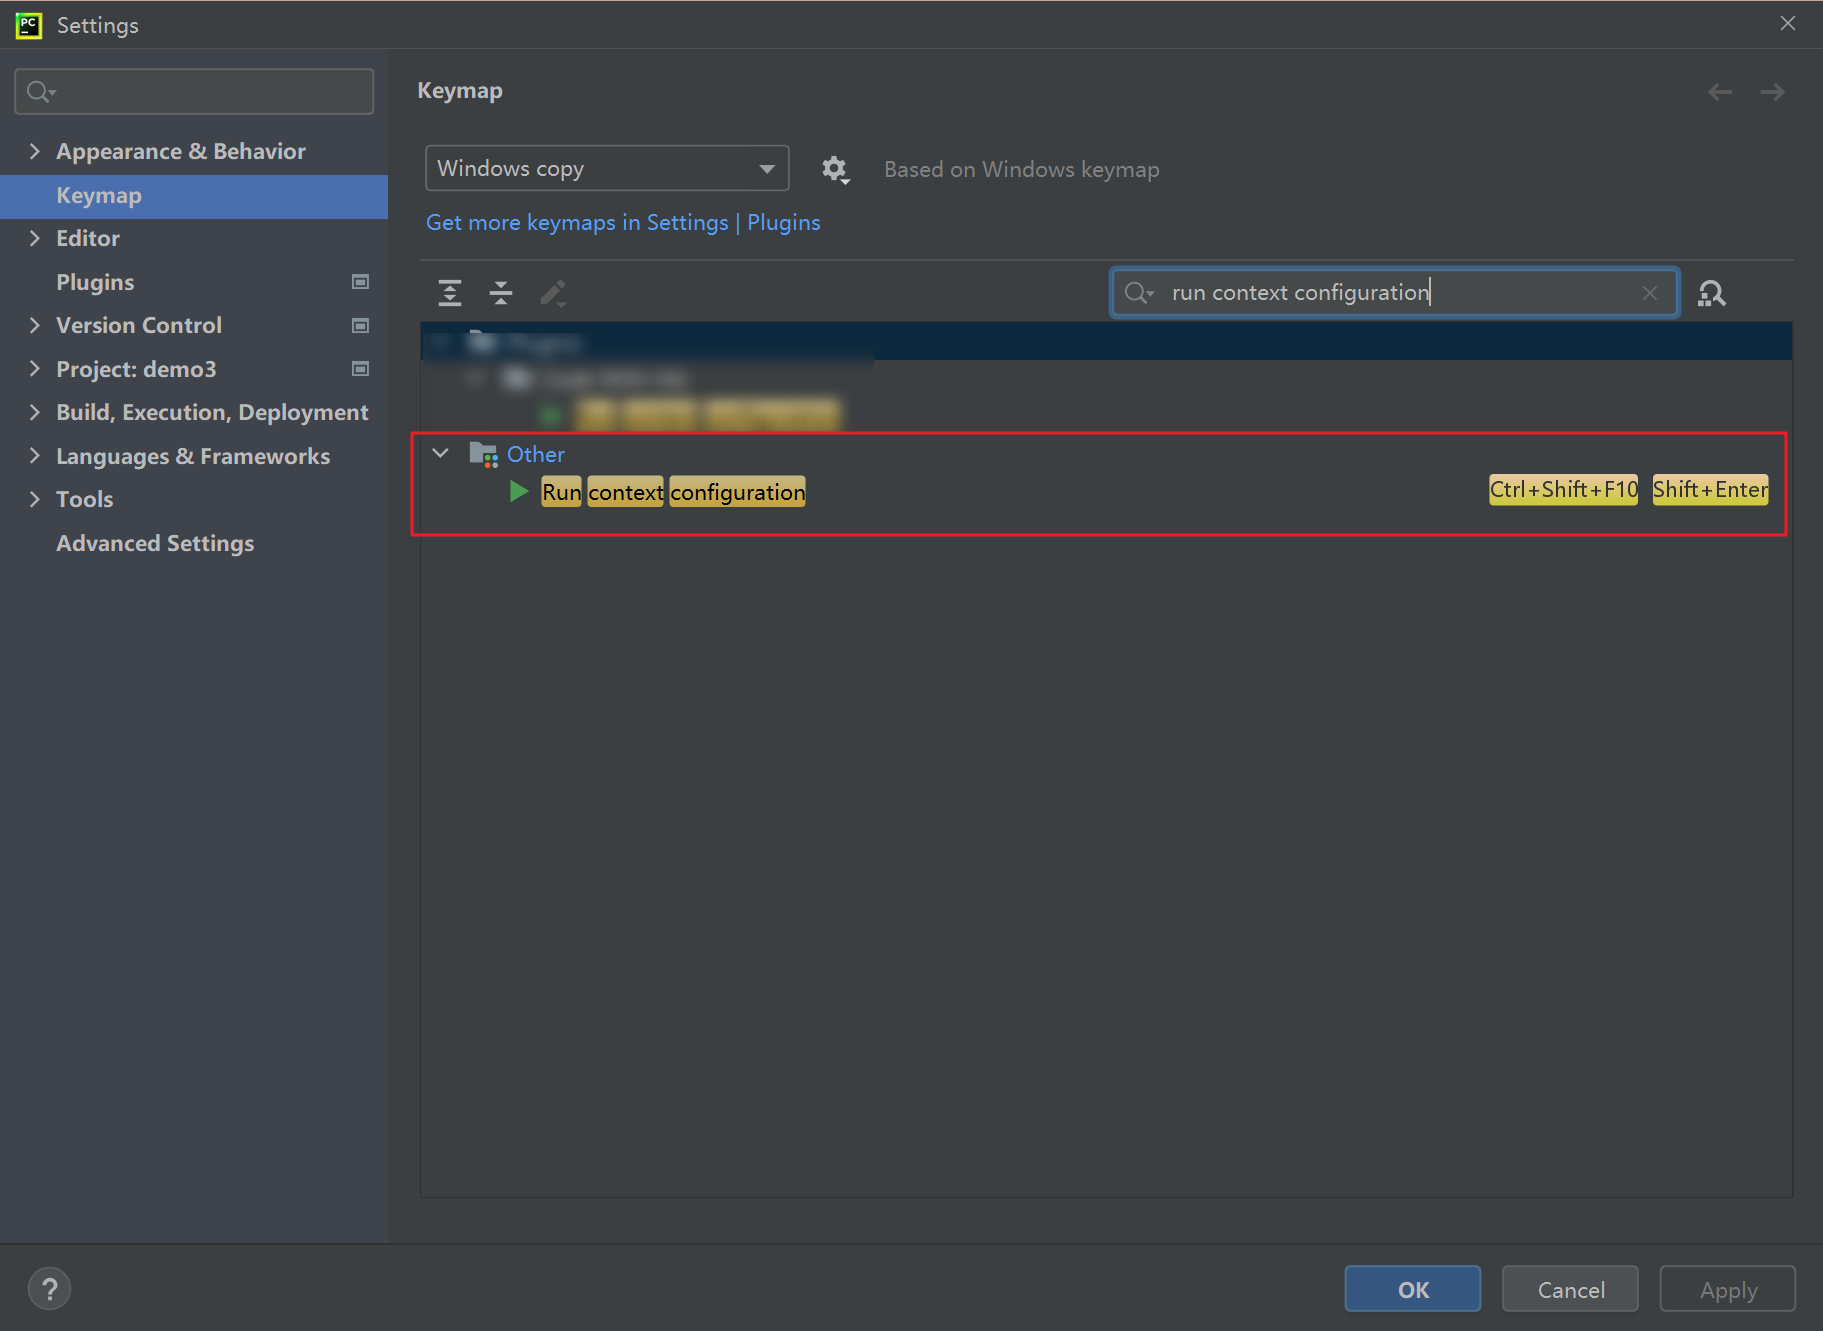Image resolution: width=1823 pixels, height=1331 pixels.
Task: Open the keymap gear options menu
Action: coord(834,169)
